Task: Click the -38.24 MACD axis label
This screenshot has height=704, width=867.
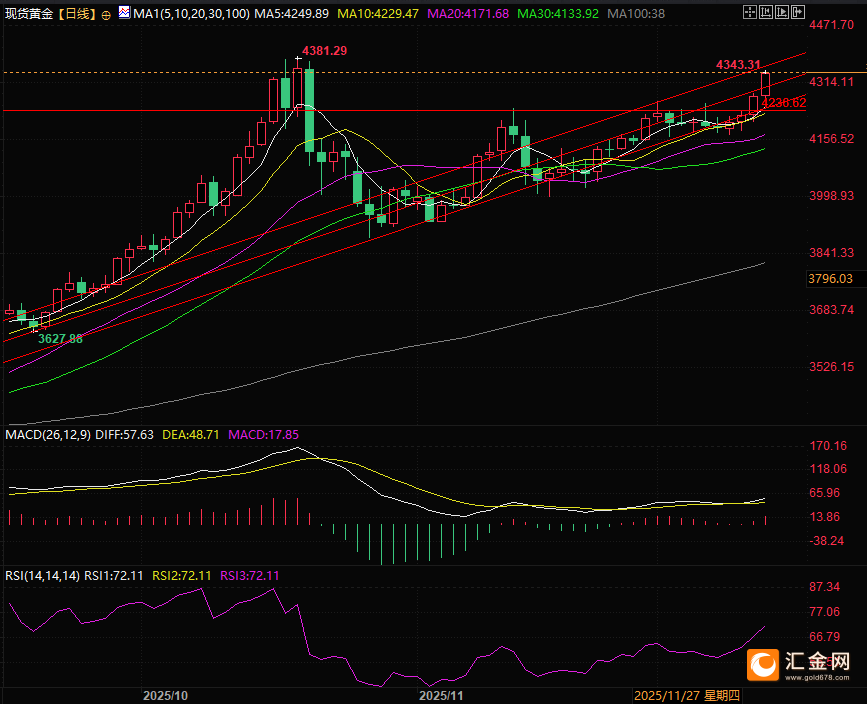Action: (827, 541)
